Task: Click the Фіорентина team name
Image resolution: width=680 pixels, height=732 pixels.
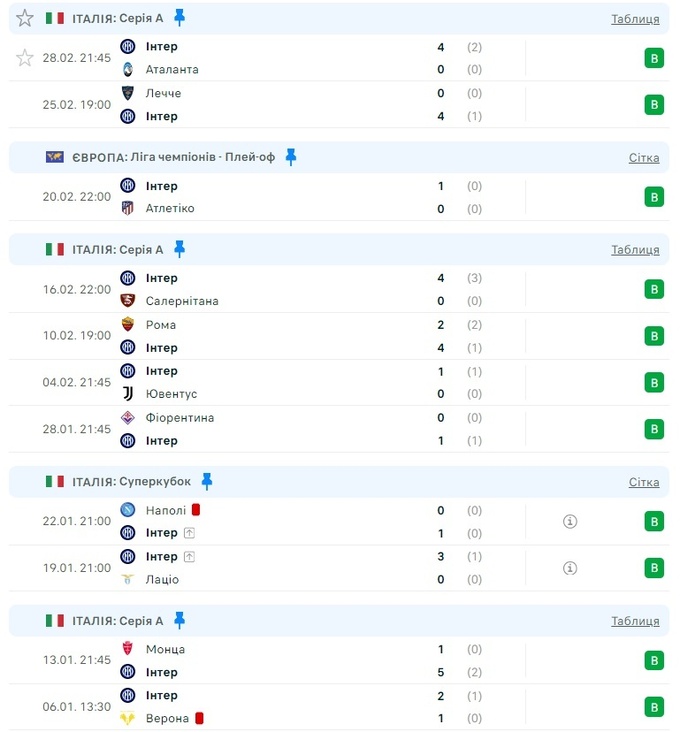Action: (180, 418)
